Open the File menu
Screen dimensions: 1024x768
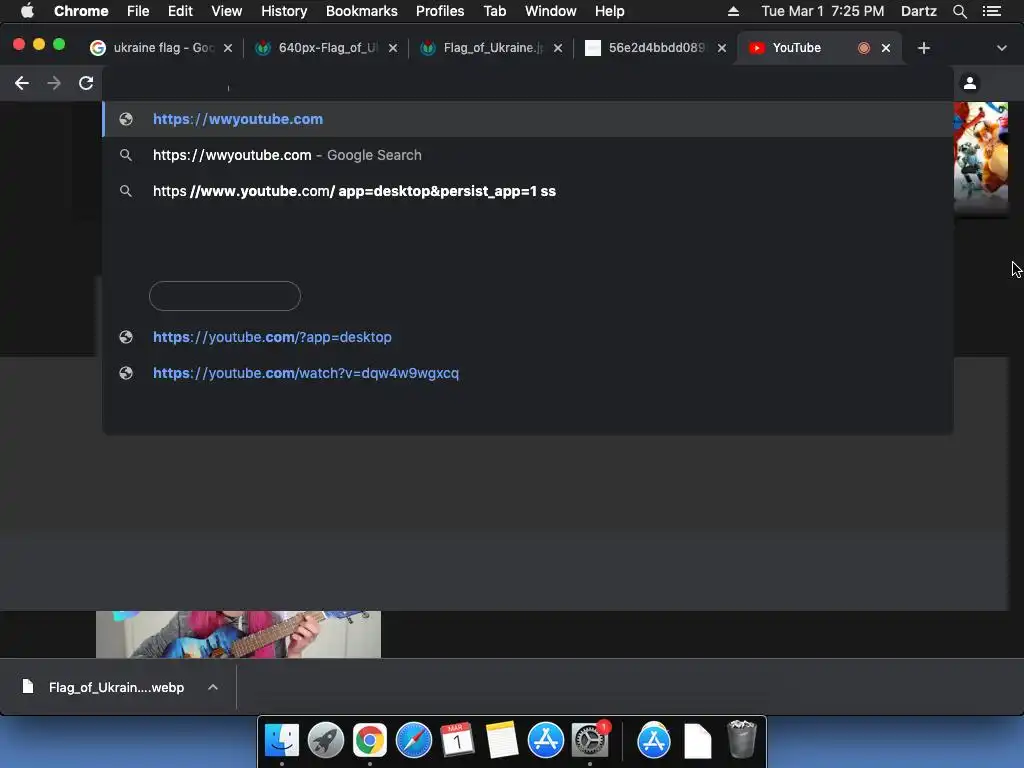pos(138,11)
